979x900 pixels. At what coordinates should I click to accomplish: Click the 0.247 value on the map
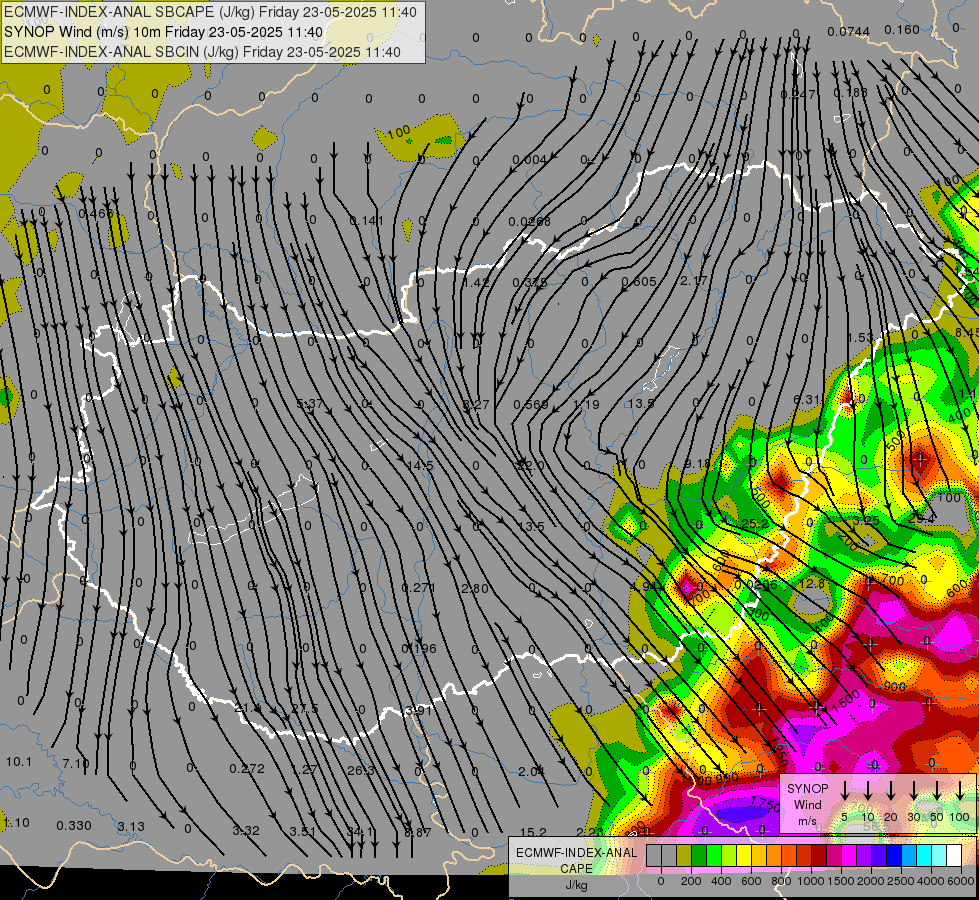click(798, 94)
